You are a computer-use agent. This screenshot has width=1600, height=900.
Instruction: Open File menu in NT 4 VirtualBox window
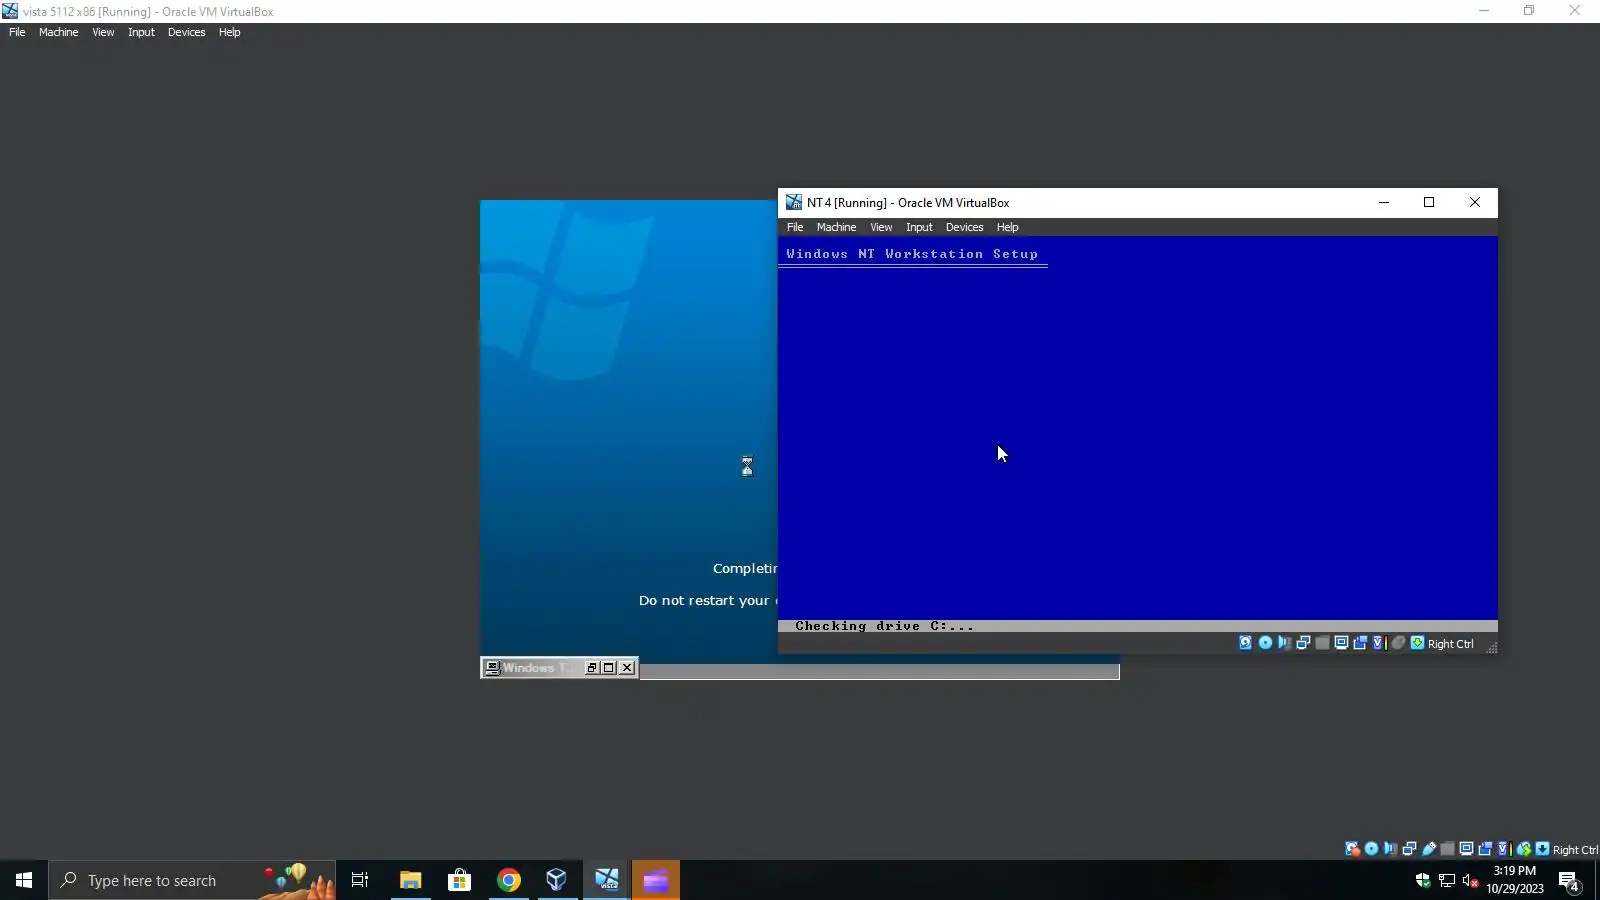795,227
